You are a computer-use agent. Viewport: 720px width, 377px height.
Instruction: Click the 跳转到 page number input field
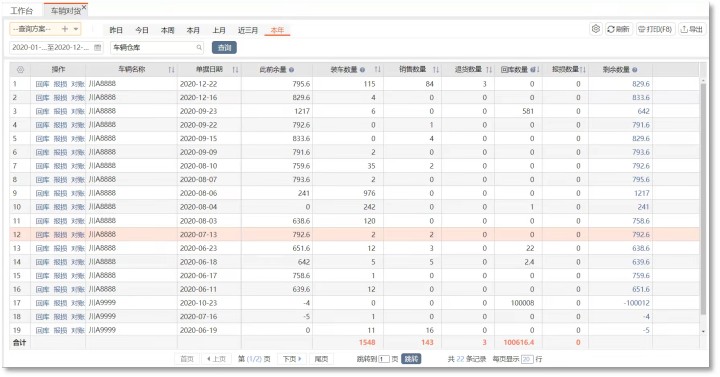384,359
